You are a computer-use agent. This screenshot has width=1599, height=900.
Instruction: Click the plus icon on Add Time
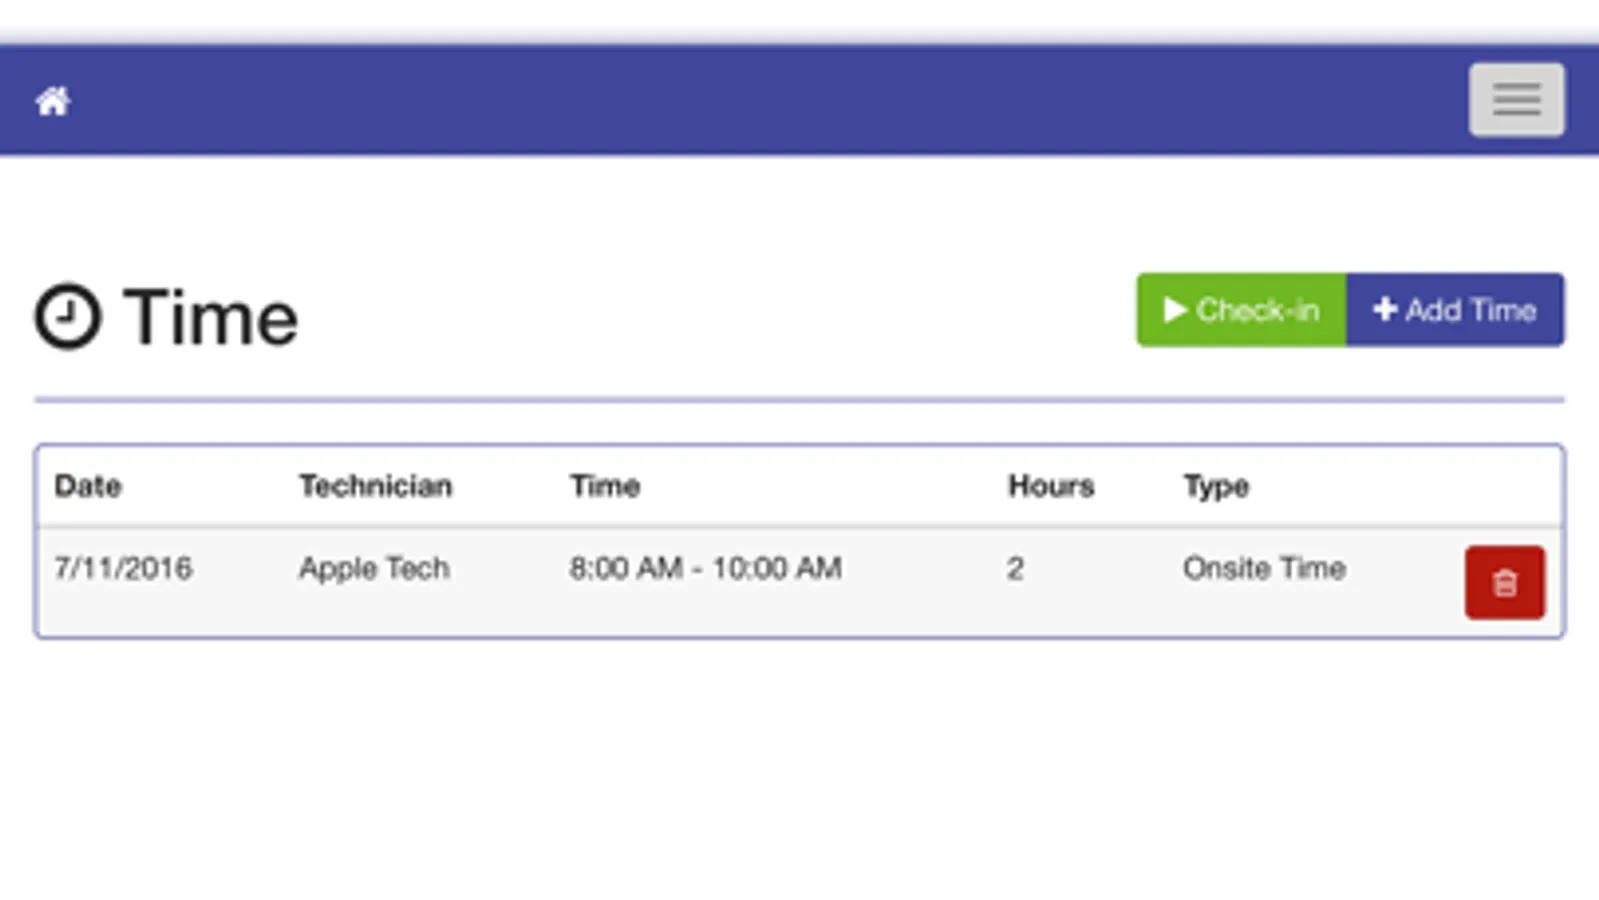(1384, 310)
